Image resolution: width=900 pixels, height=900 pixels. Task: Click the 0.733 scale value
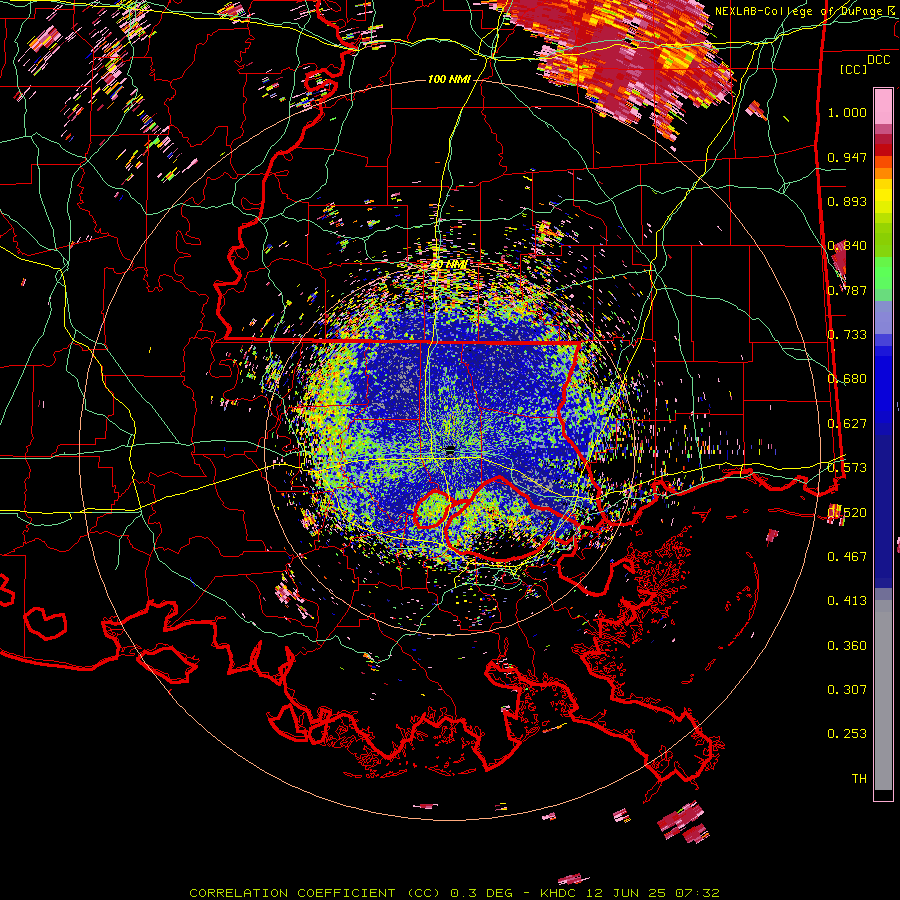click(x=847, y=335)
